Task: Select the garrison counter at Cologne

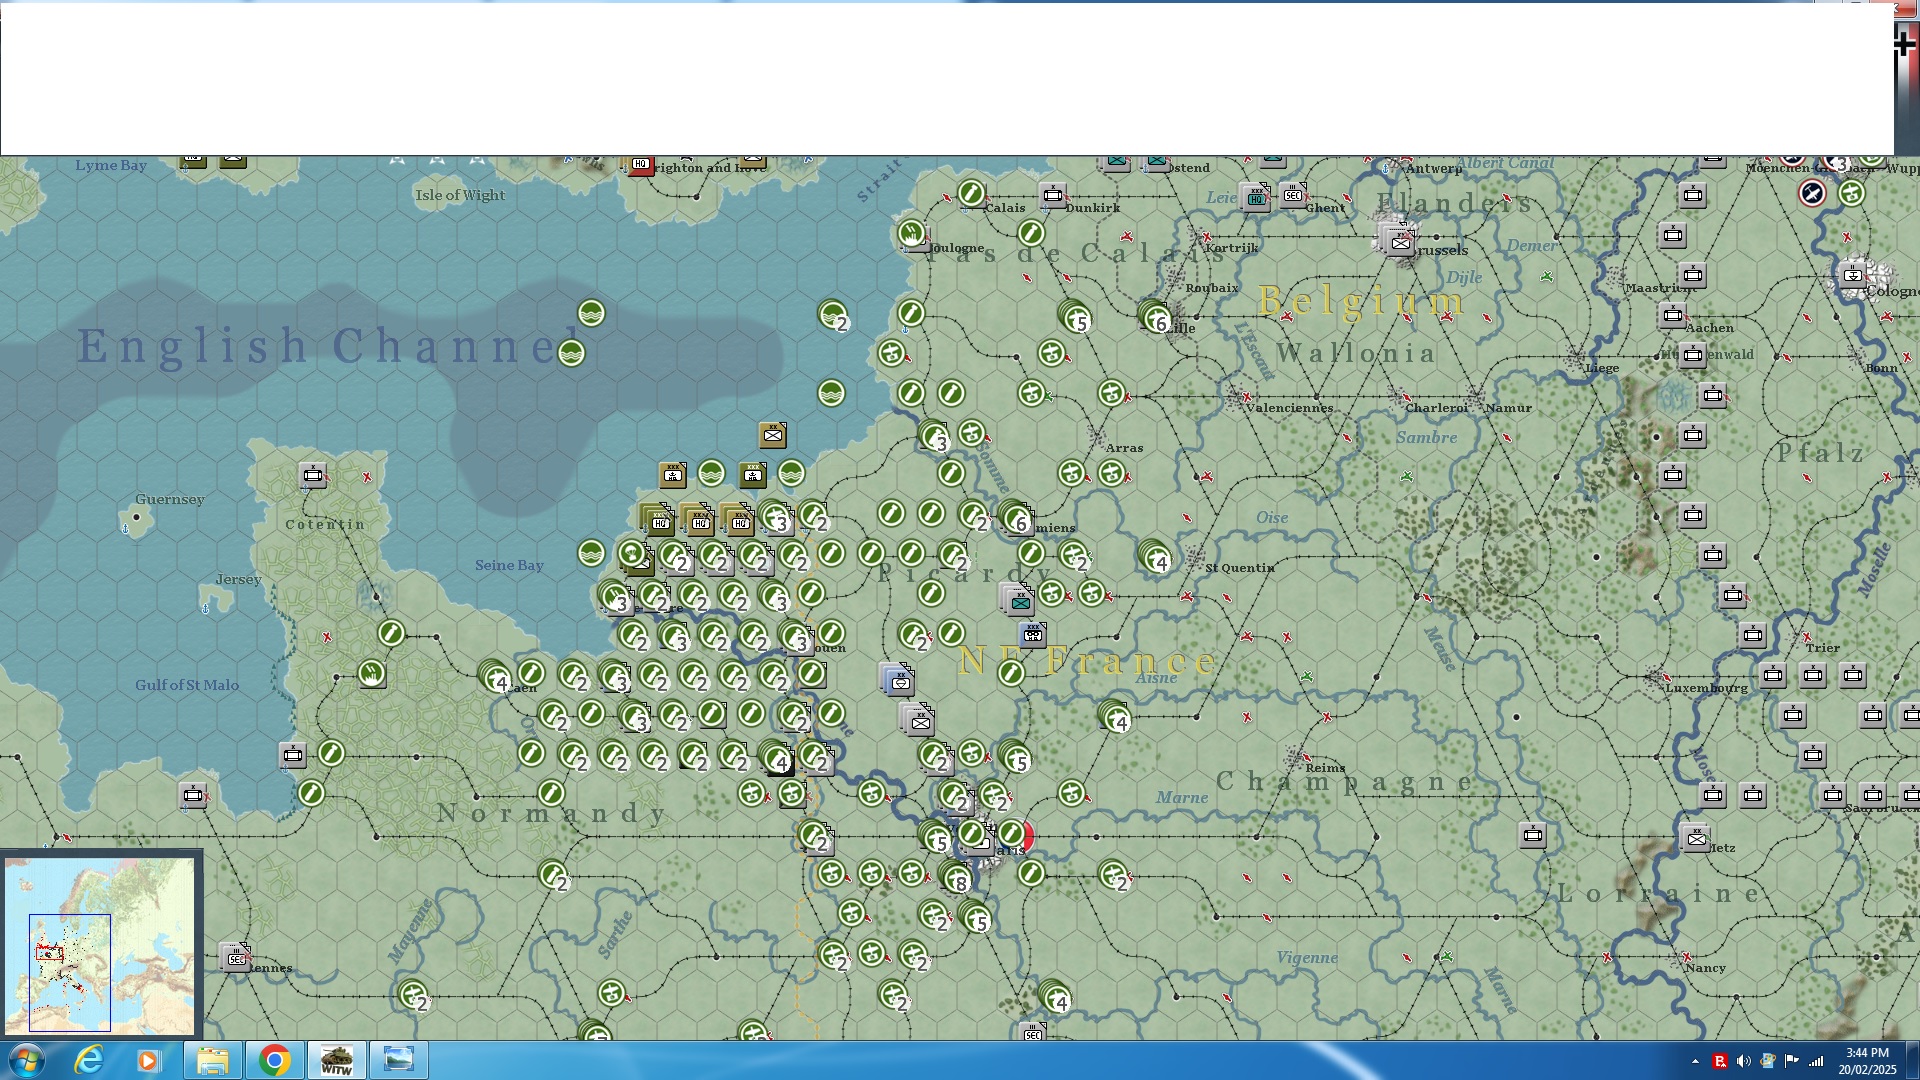Action: coord(1853,275)
